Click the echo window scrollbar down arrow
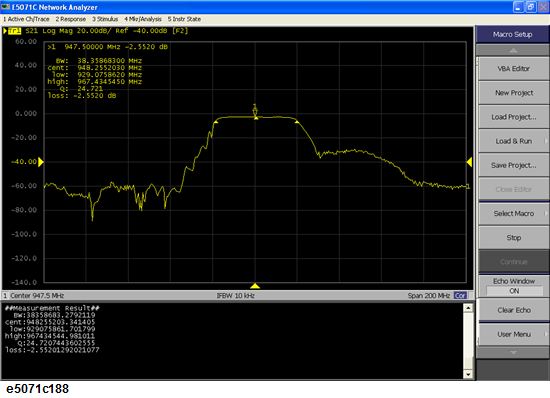This screenshot has width=550, height=398. pyautogui.click(x=468, y=375)
